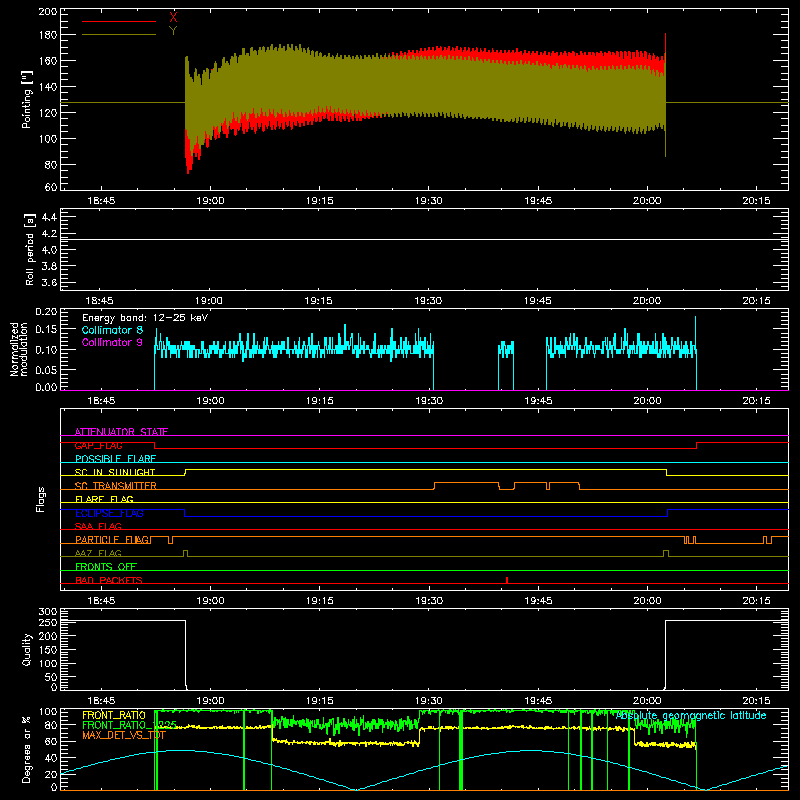
Task: Click the red 'X' legend label
Action: [173, 17]
